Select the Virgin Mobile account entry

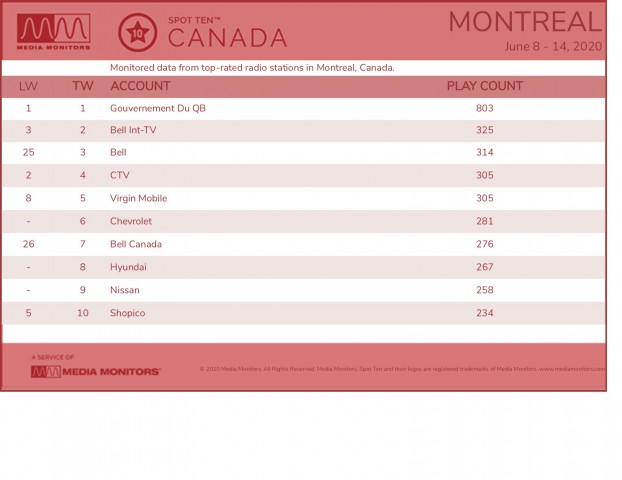point(138,198)
